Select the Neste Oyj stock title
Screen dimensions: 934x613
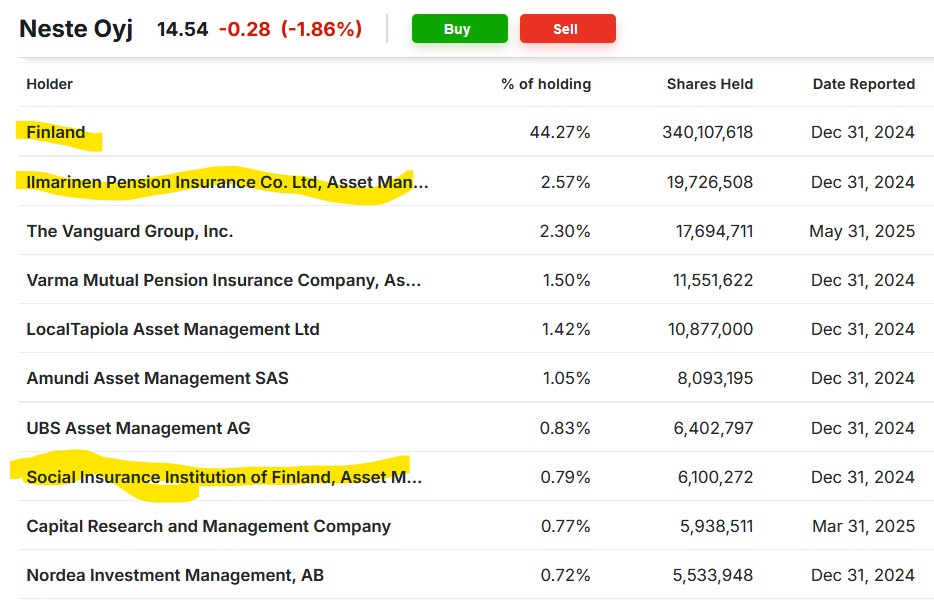tap(76, 29)
